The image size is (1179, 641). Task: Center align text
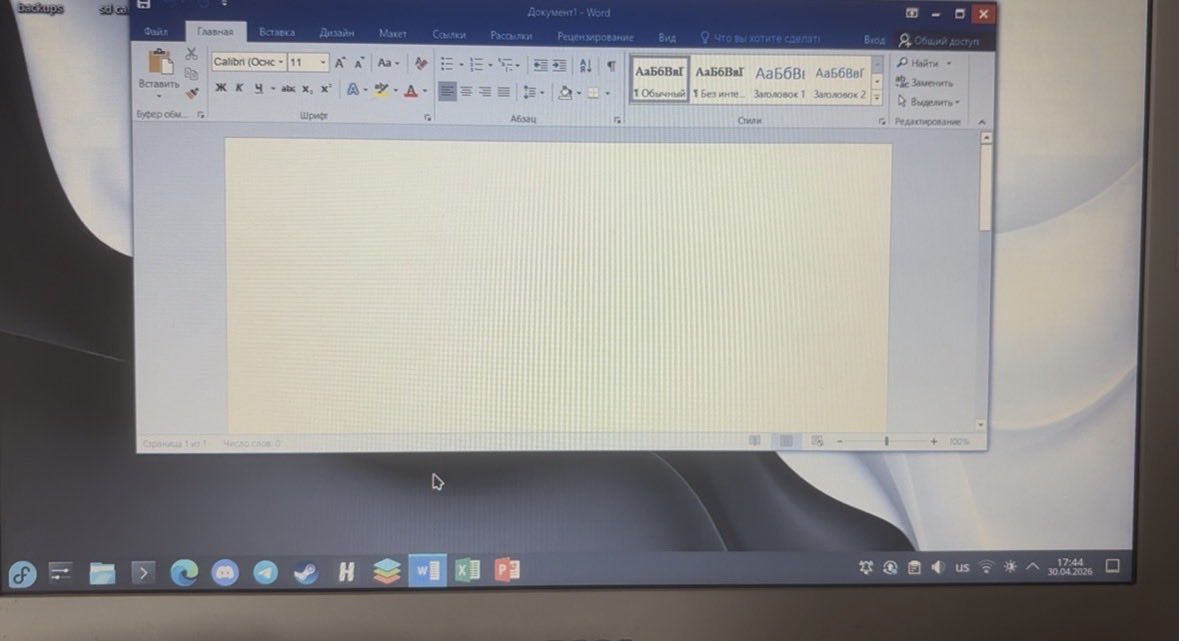point(466,92)
